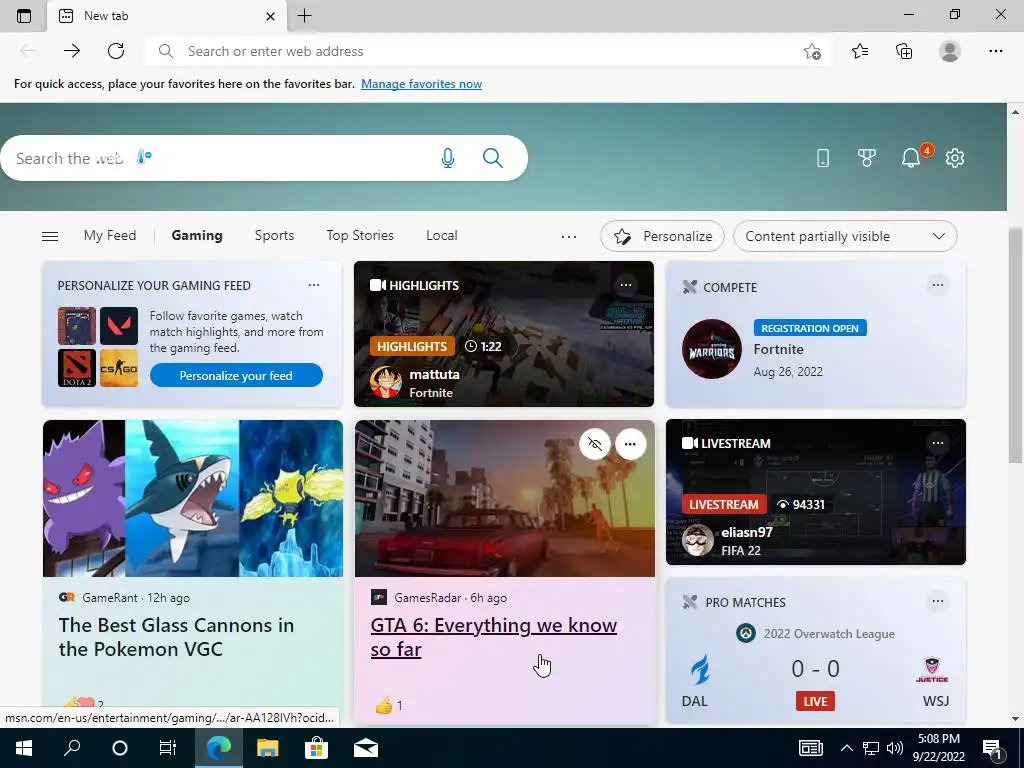Open options on GTA 6 article card

(630, 444)
